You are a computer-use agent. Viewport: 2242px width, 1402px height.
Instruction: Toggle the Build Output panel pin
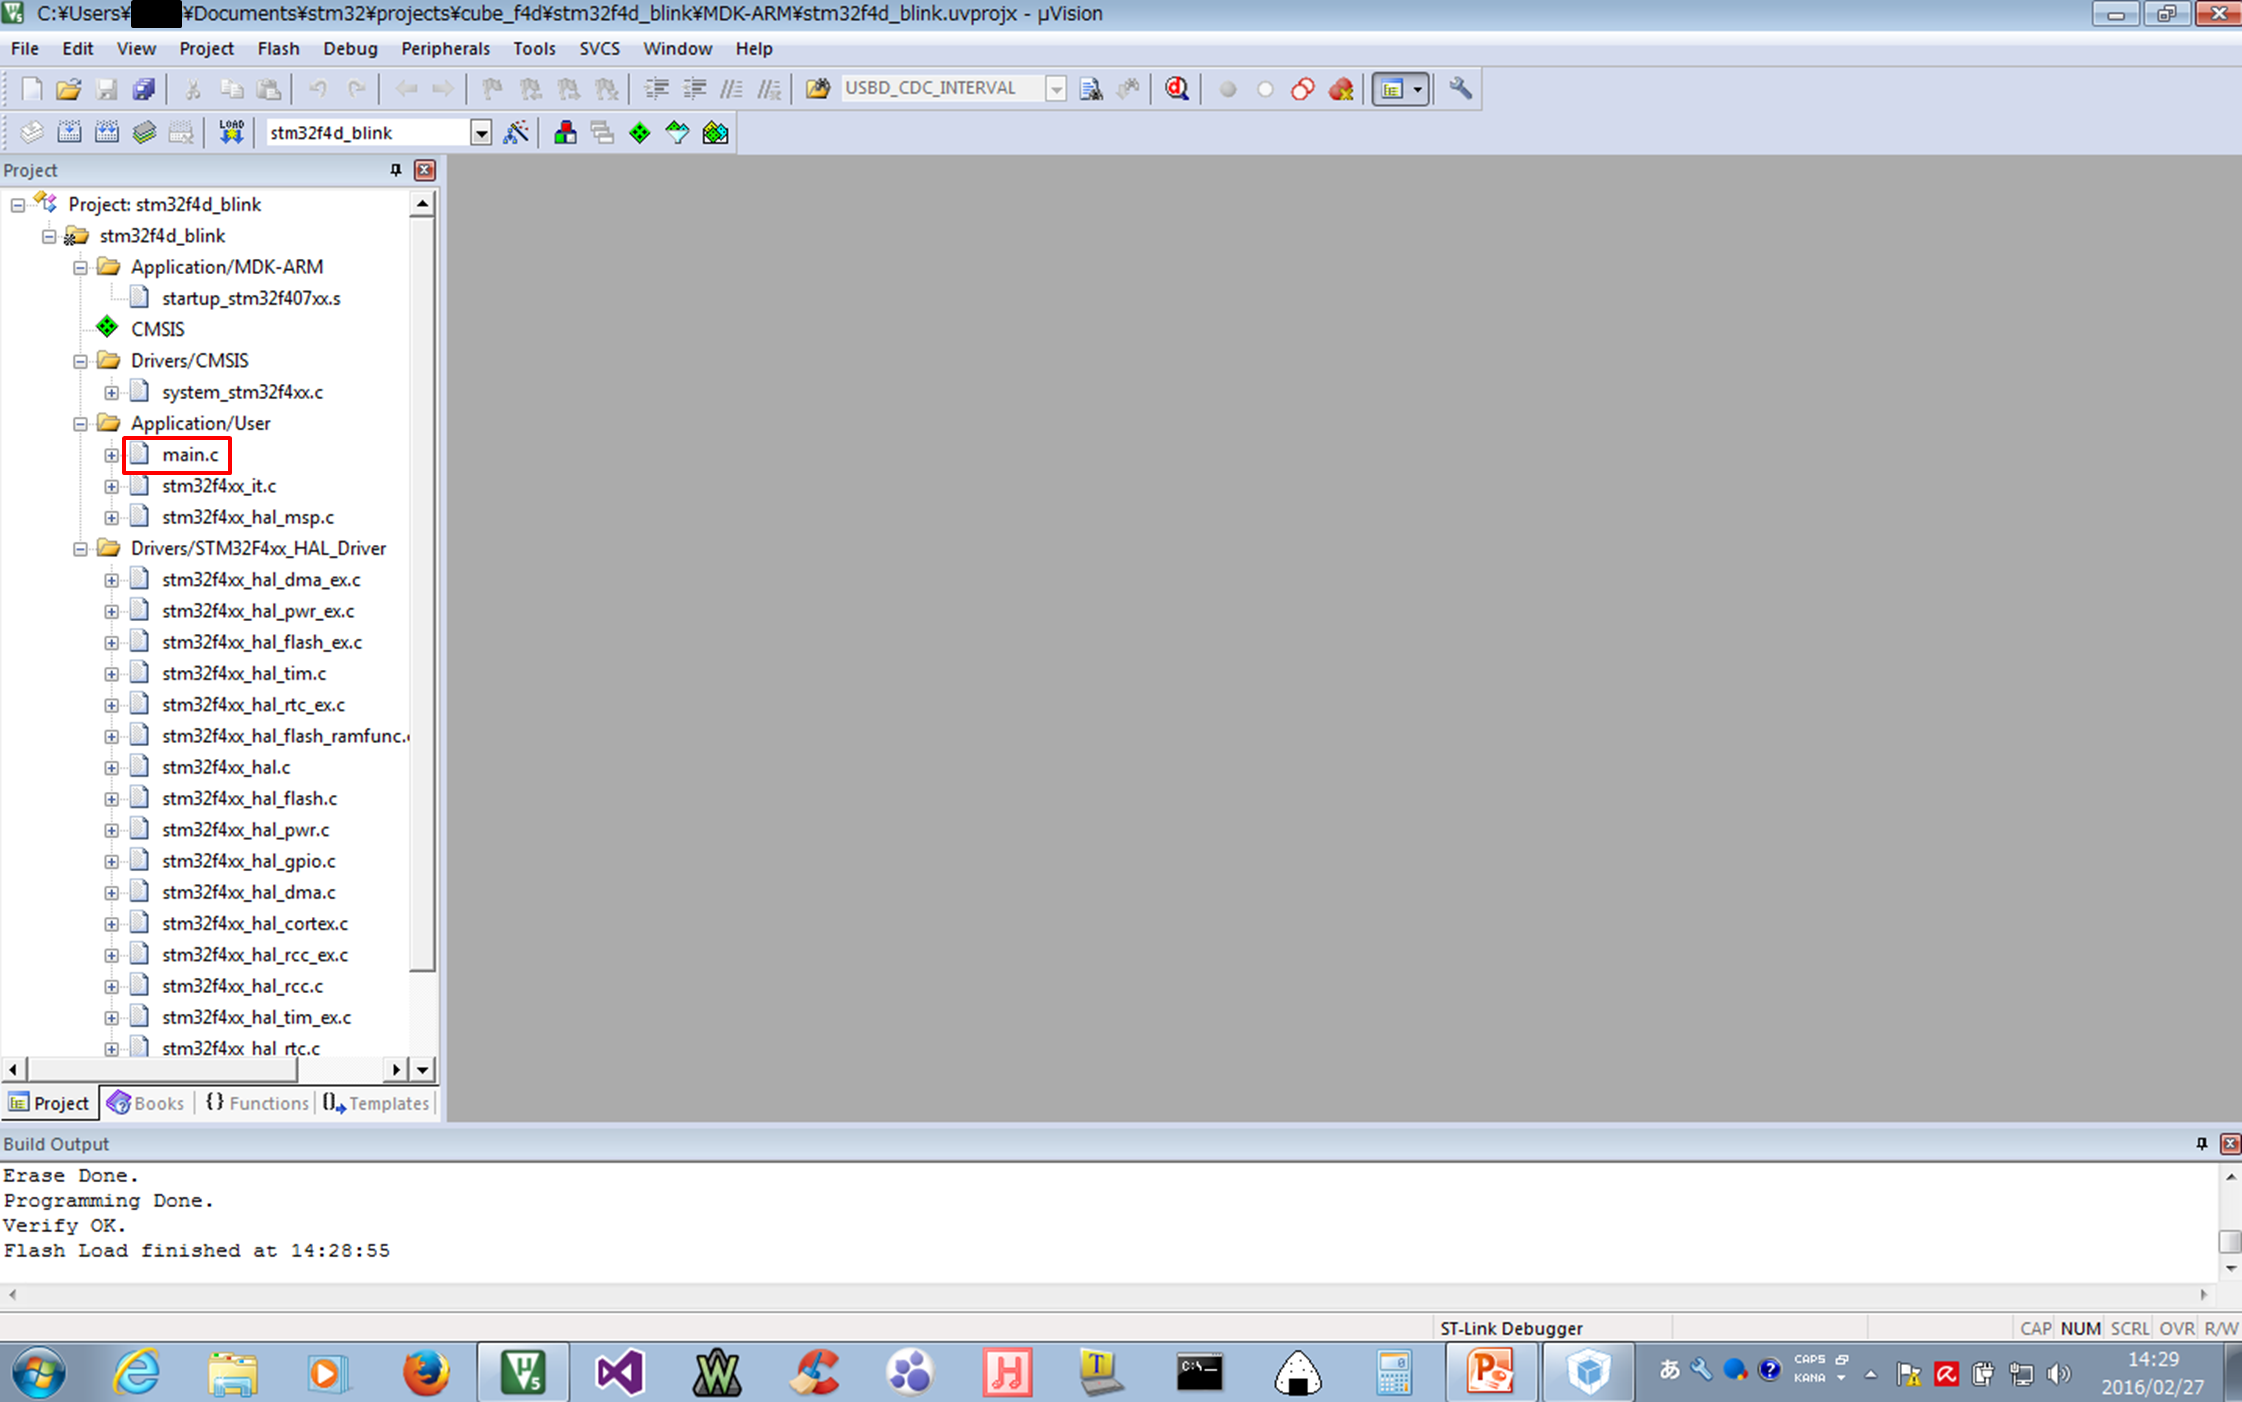[x=2201, y=1143]
